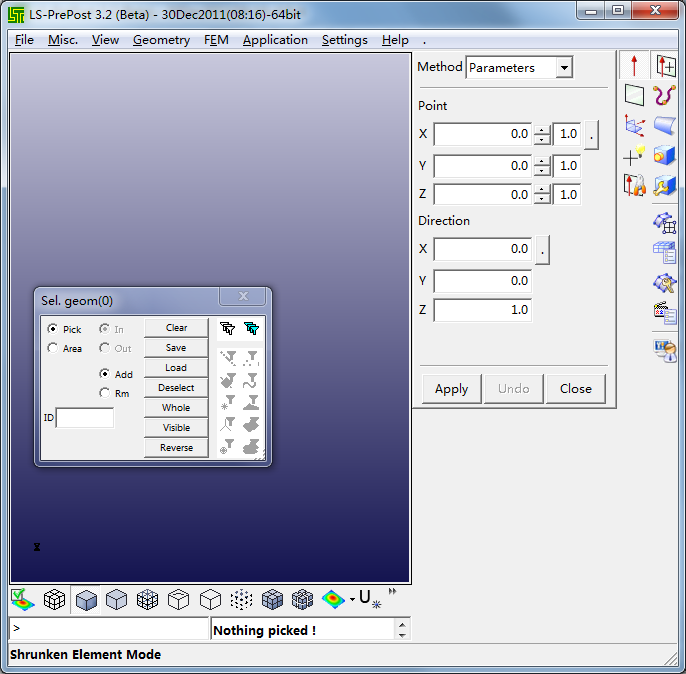686x674 pixels.
Task: Click the white multi-funnel filter icon
Action: 228,328
